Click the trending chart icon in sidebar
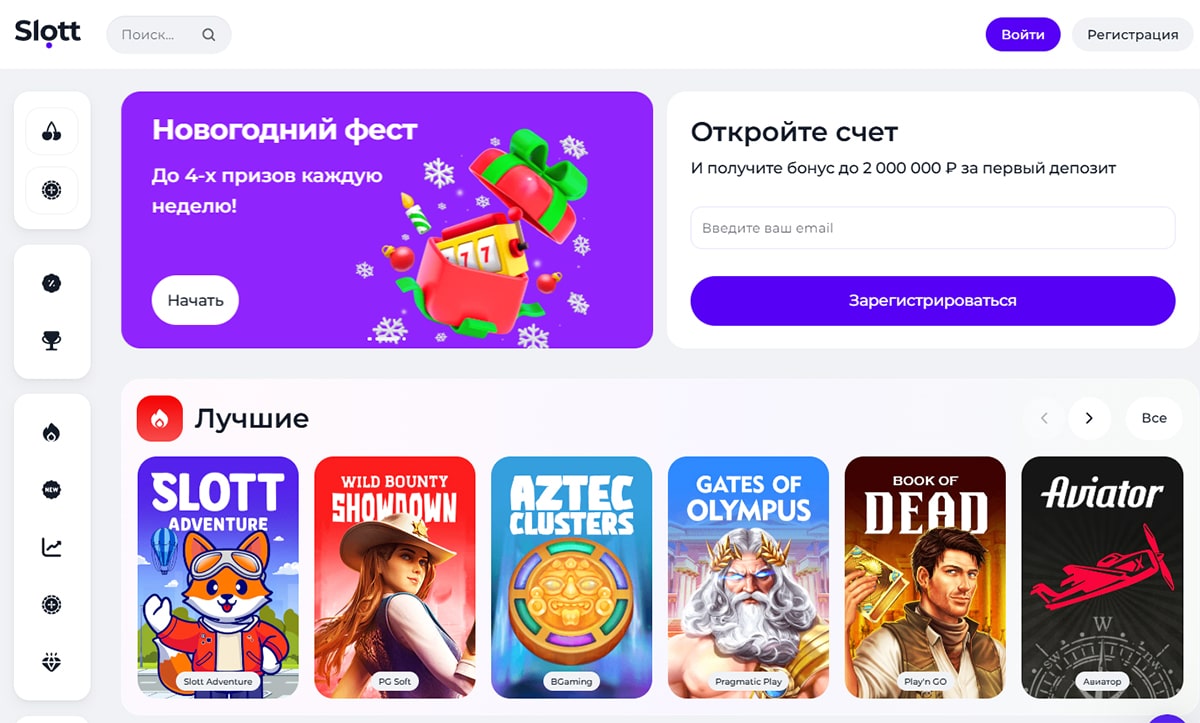This screenshot has height=723, width=1200. [52, 547]
